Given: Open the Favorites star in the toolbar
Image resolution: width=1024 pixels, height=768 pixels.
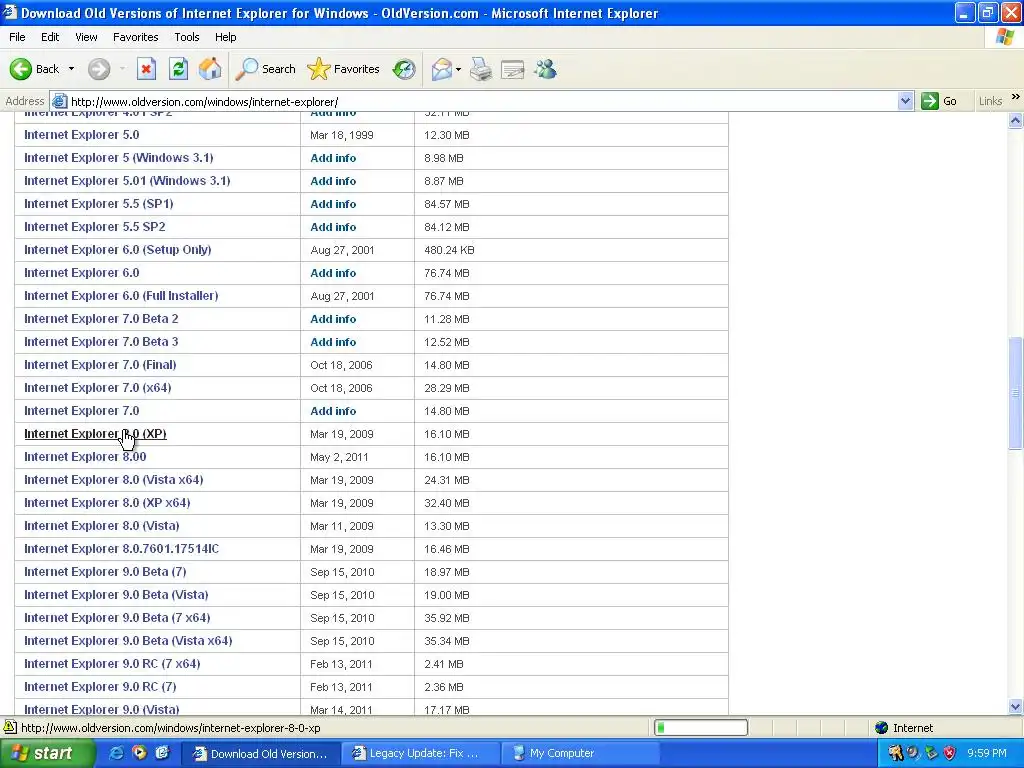Looking at the screenshot, I should click(344, 69).
